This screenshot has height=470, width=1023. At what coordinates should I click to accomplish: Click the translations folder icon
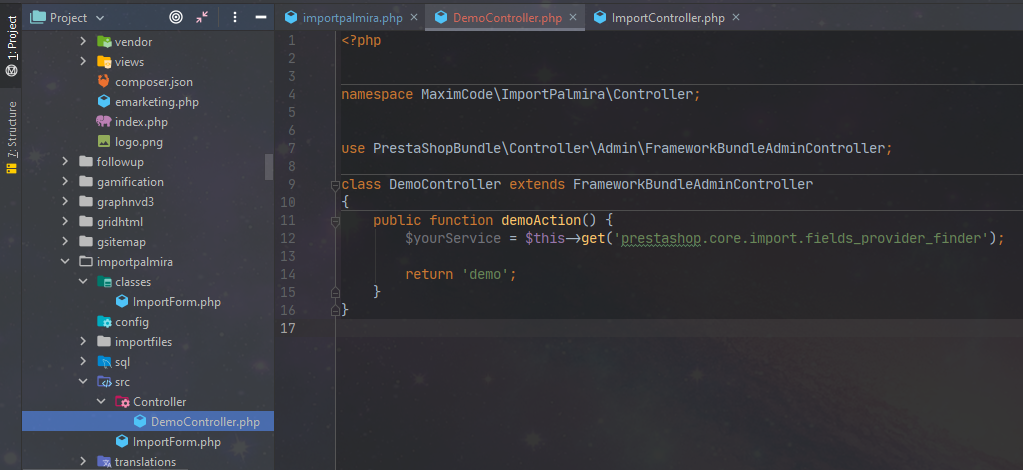[104, 462]
